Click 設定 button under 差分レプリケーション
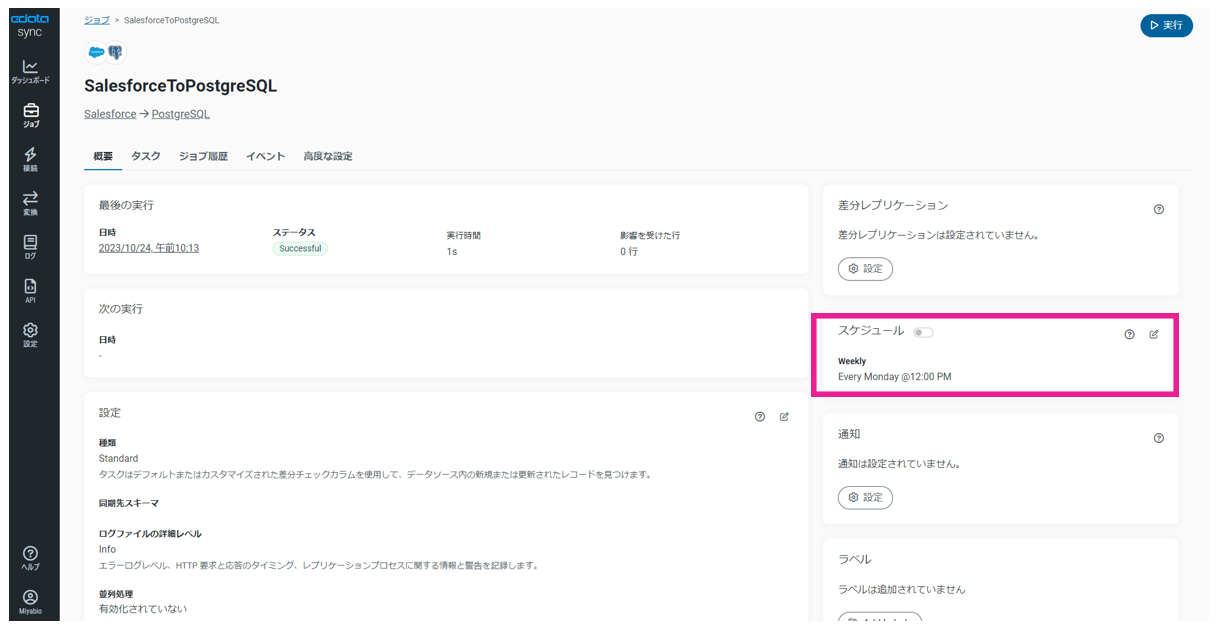This screenshot has height=630, width=1231. coord(865,269)
